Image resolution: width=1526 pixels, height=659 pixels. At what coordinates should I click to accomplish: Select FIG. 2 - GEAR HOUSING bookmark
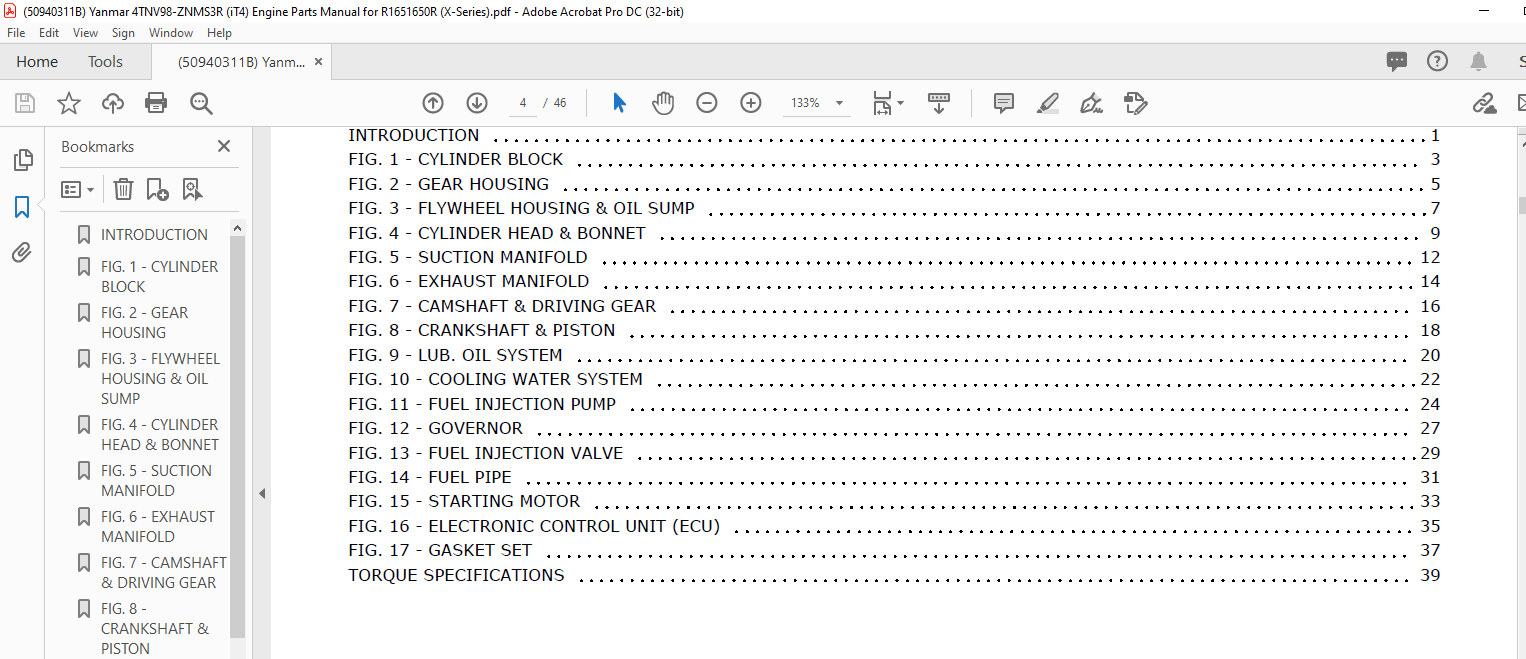144,323
